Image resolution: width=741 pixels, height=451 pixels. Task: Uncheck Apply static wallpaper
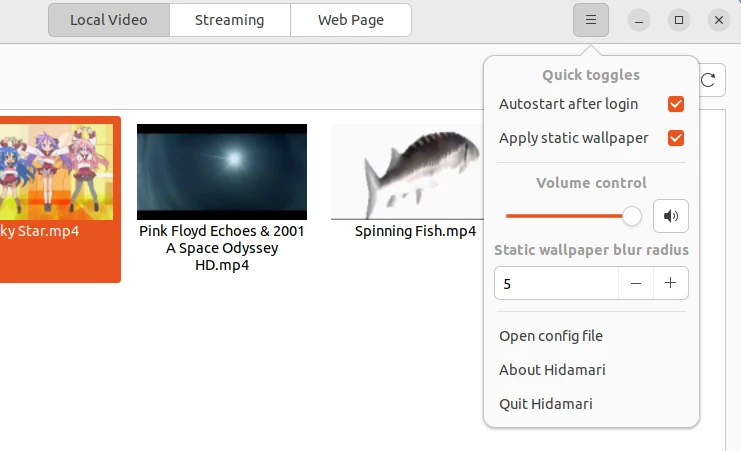tap(675, 138)
